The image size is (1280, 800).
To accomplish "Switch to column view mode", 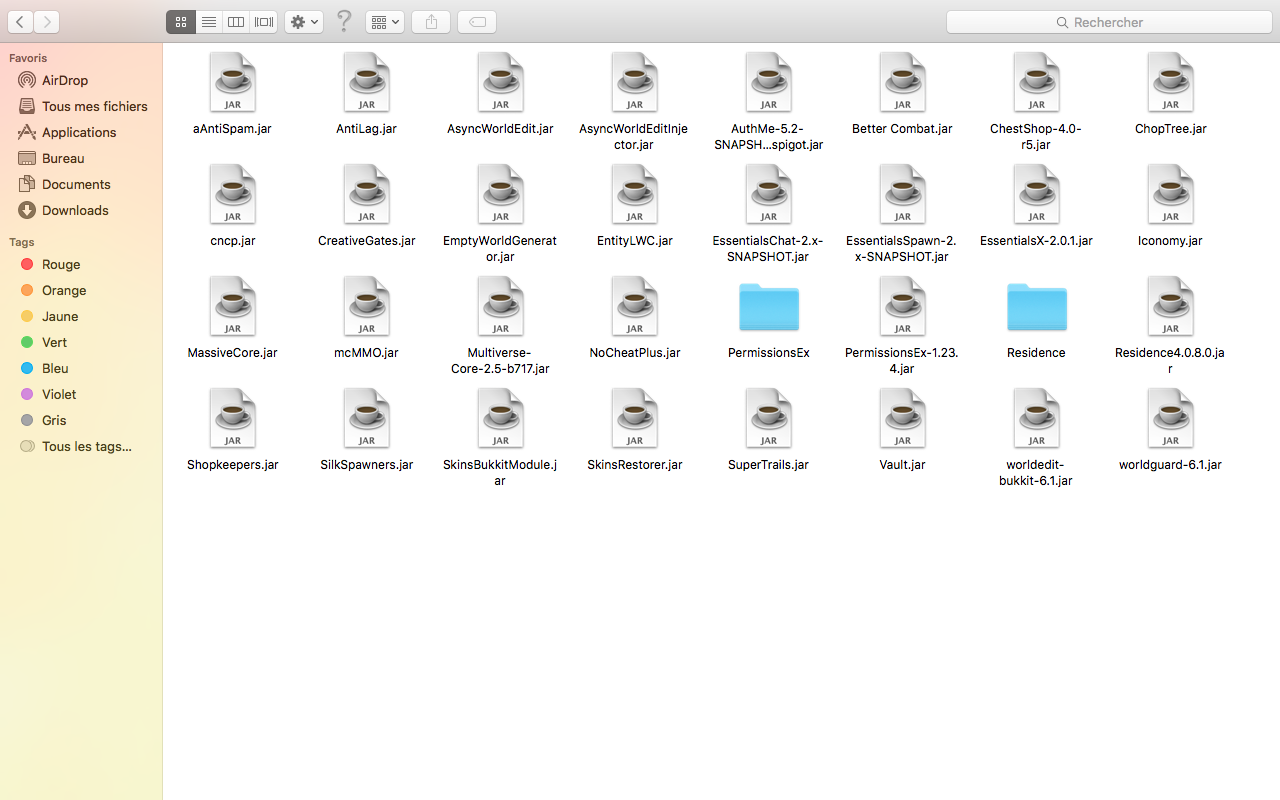I will (x=236, y=22).
